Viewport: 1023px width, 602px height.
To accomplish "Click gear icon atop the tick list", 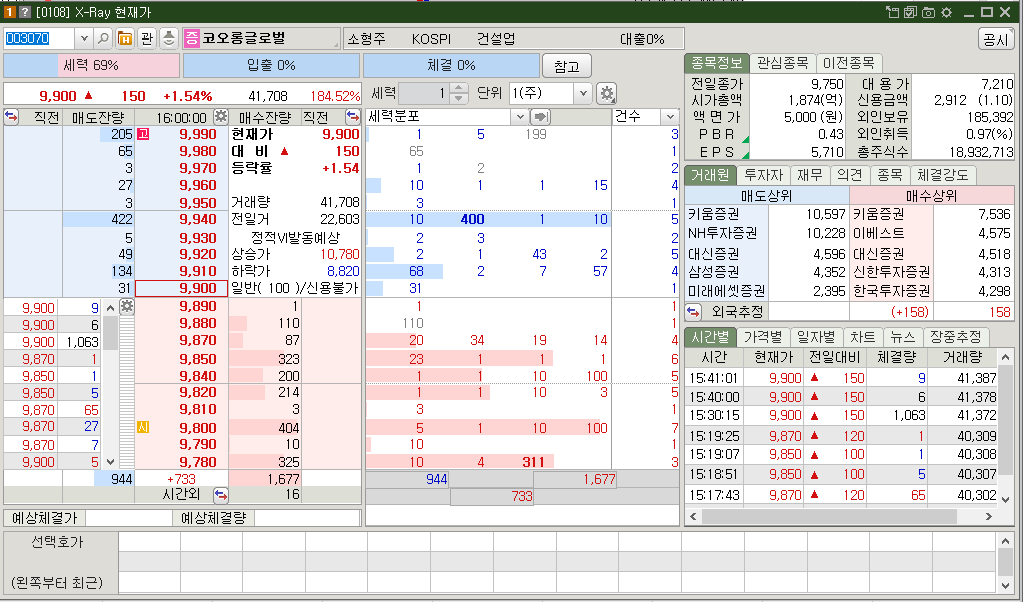I will point(127,307).
